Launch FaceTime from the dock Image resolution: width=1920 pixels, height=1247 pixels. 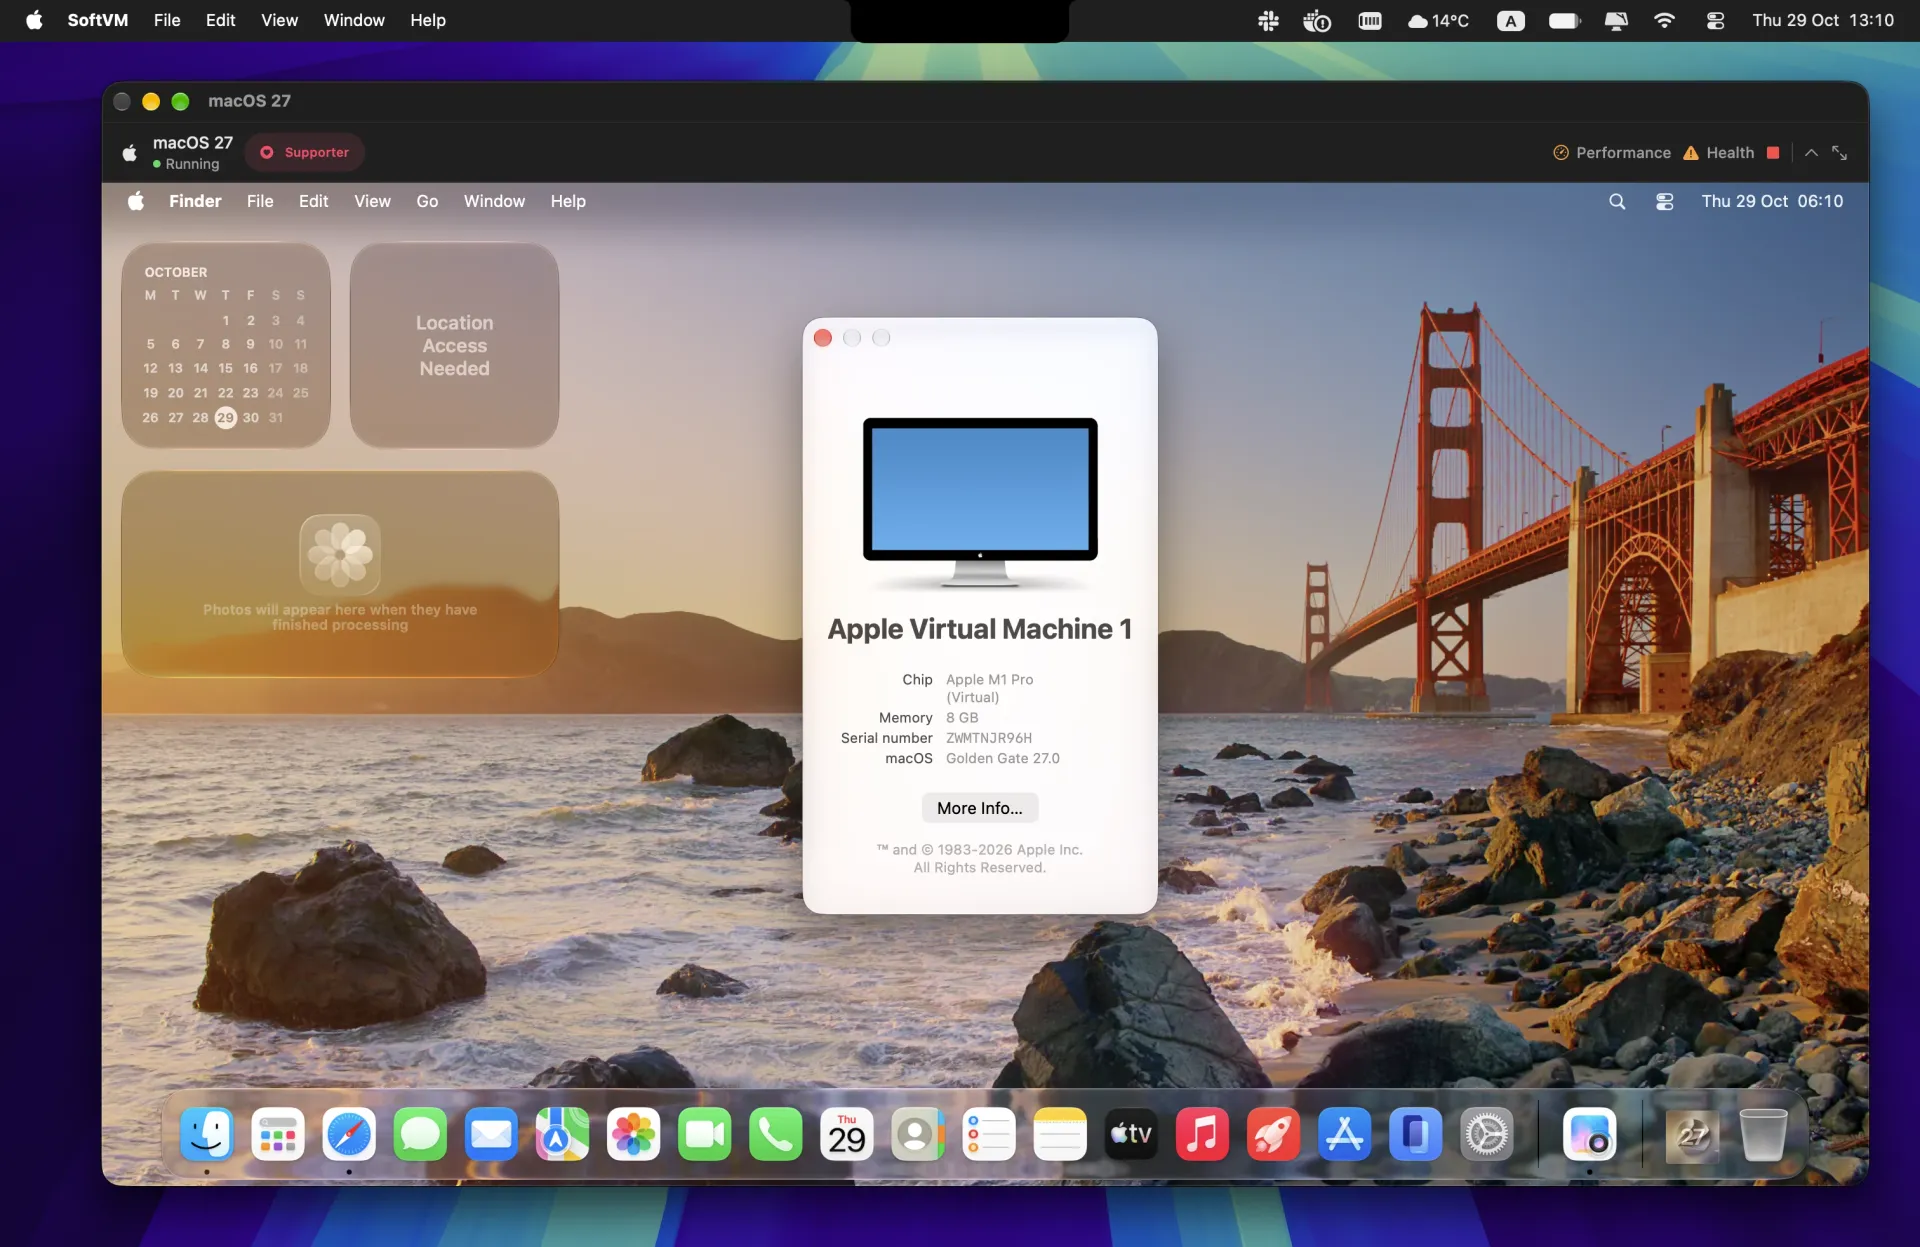pos(705,1134)
